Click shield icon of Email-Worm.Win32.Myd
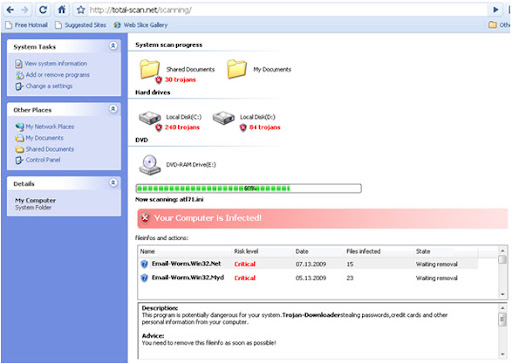 point(144,278)
